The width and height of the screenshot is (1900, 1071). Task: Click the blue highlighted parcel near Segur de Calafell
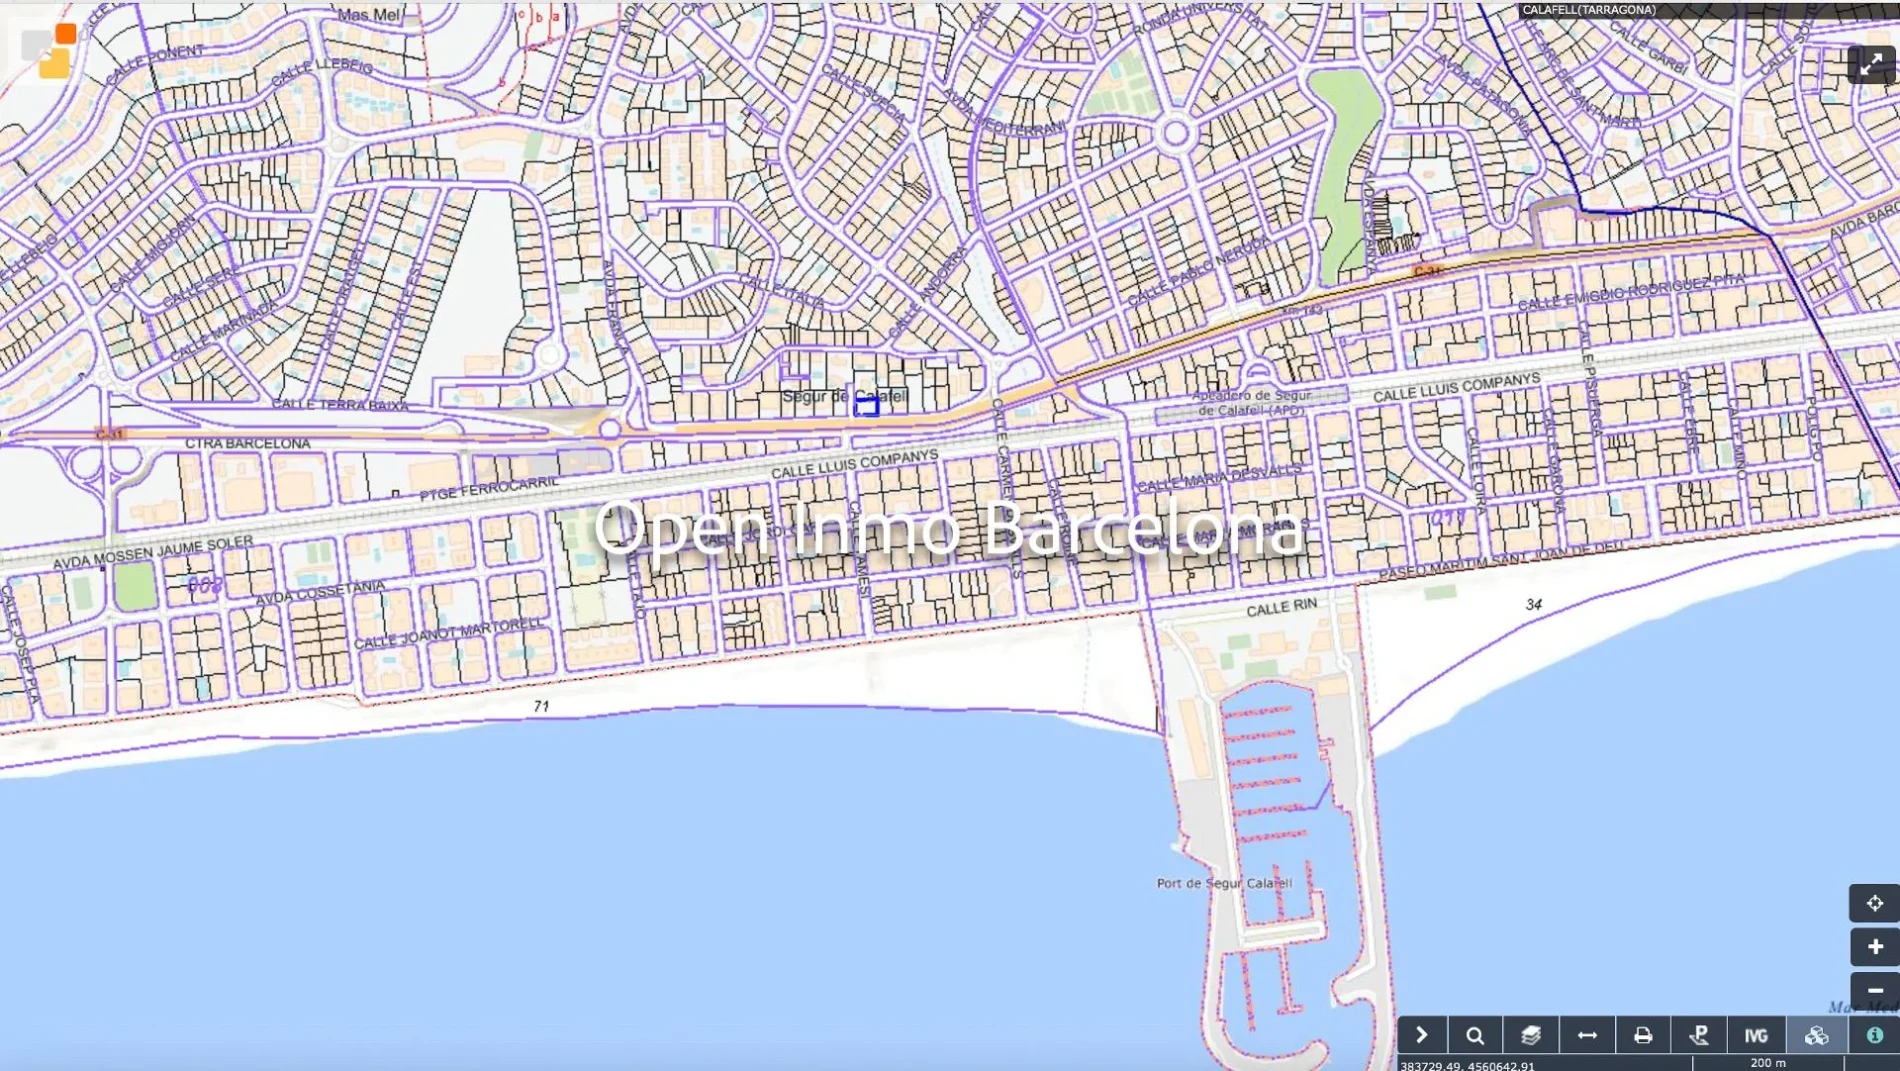pos(867,406)
